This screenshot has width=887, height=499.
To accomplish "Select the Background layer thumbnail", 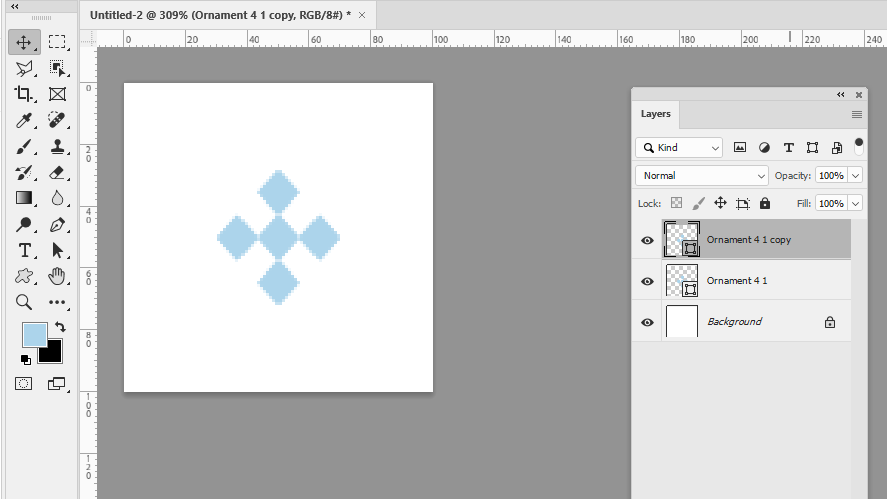I will pyautogui.click(x=682, y=321).
